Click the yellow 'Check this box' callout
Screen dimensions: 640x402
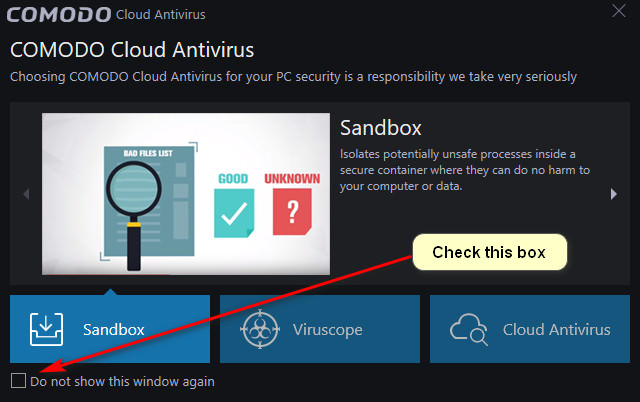489,252
